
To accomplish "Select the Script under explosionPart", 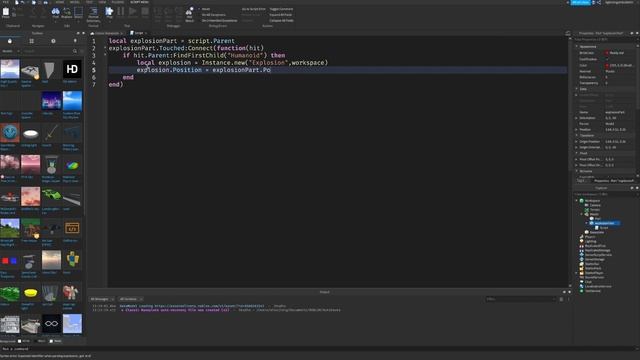I will coord(604,228).
